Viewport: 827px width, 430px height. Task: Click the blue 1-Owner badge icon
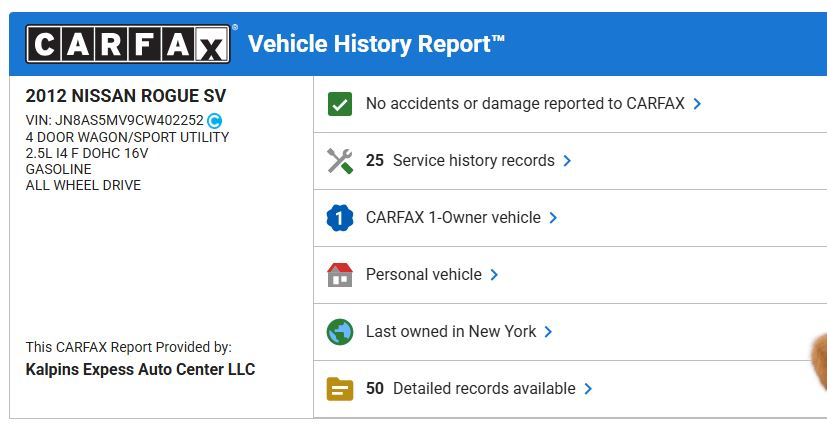tap(340, 218)
